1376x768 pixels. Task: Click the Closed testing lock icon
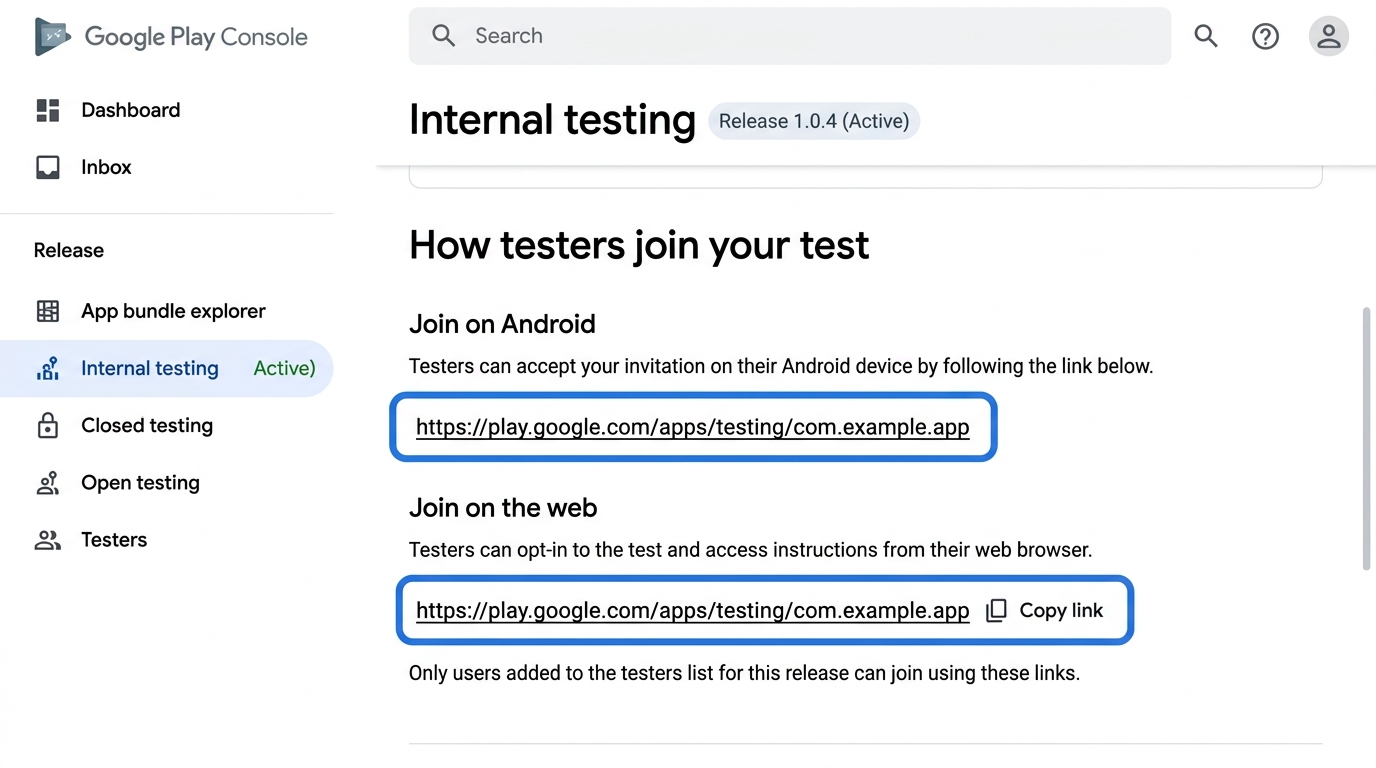[48, 425]
